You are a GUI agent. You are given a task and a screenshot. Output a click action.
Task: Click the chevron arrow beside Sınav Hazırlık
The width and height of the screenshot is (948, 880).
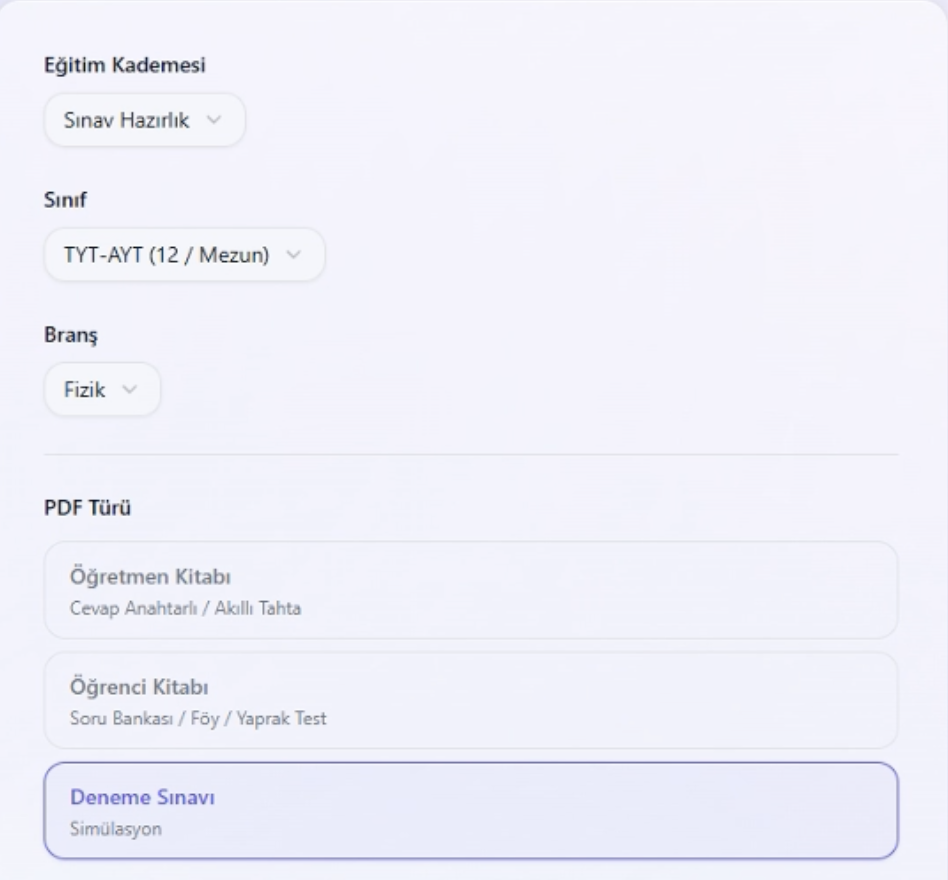213,120
